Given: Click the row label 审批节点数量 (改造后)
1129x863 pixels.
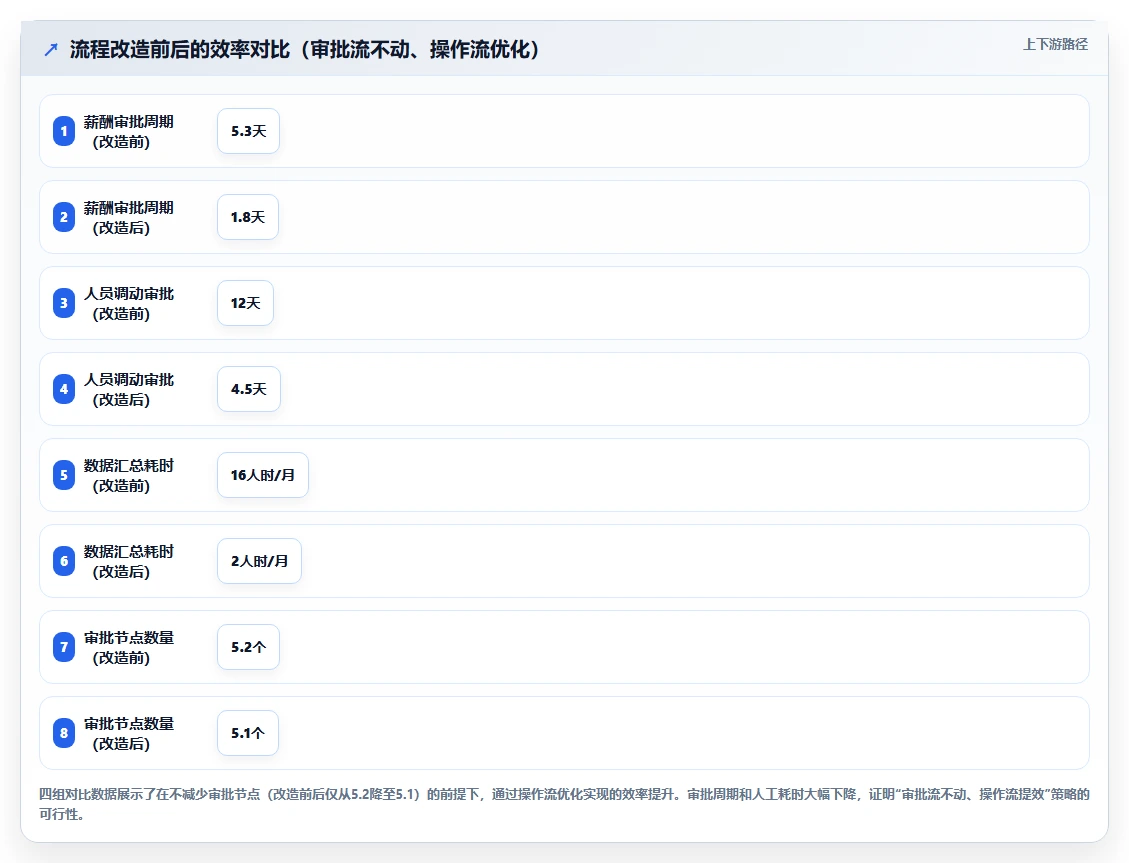Looking at the screenshot, I should (x=129, y=733).
